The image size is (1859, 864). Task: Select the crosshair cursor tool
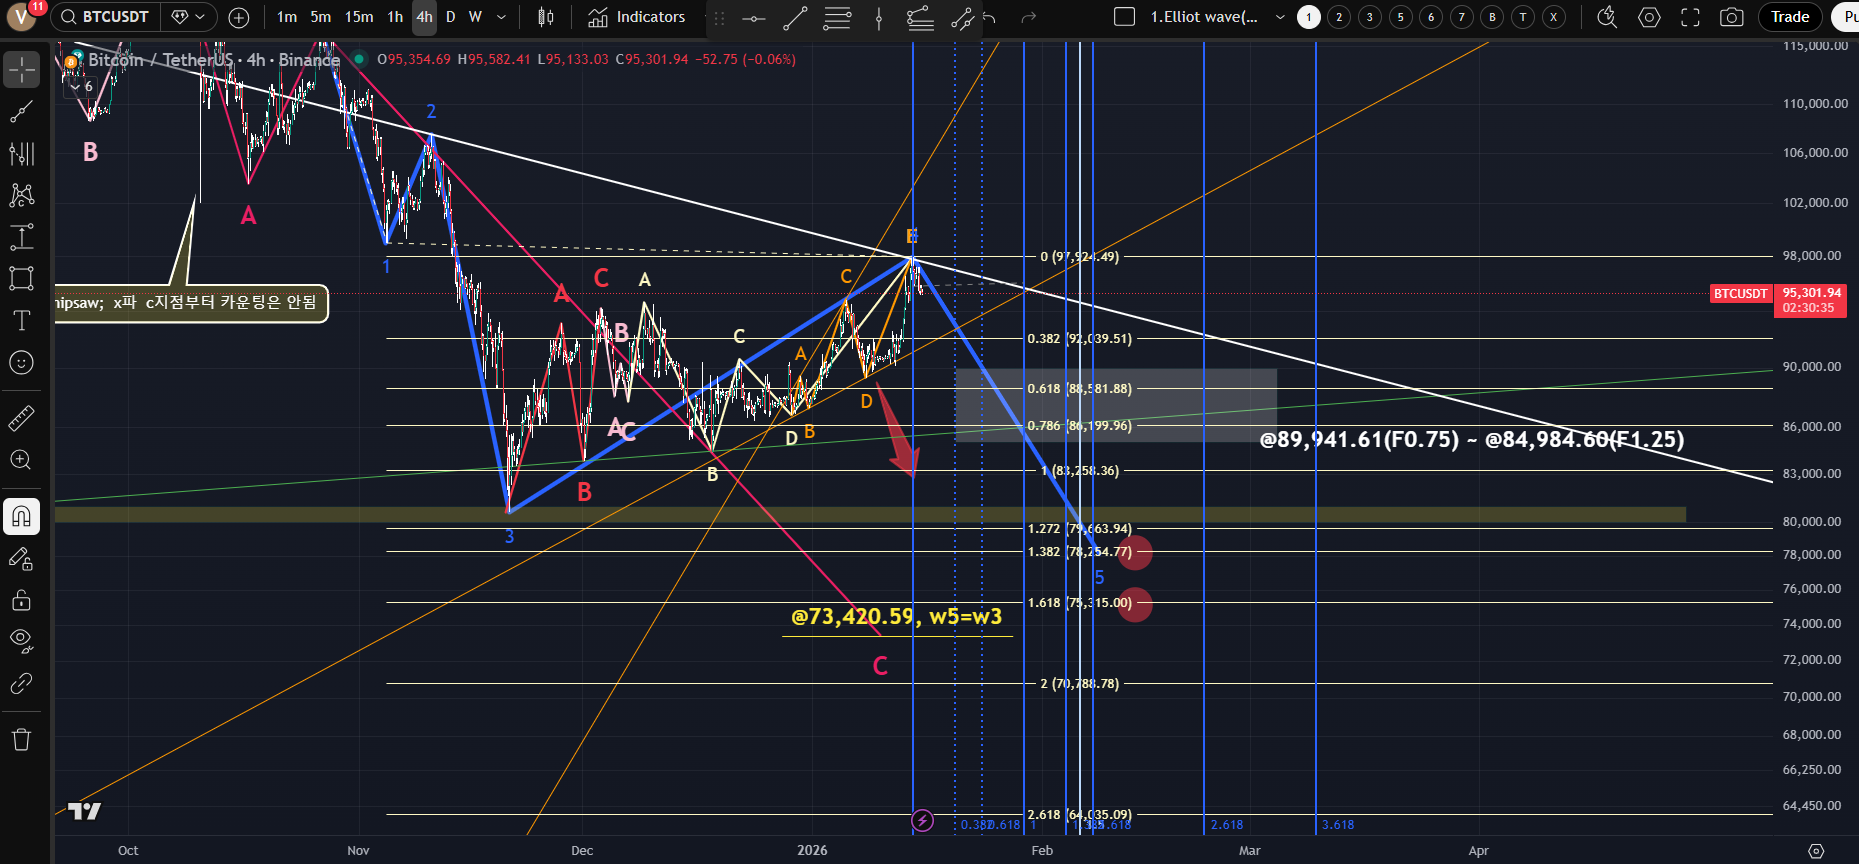click(x=22, y=70)
